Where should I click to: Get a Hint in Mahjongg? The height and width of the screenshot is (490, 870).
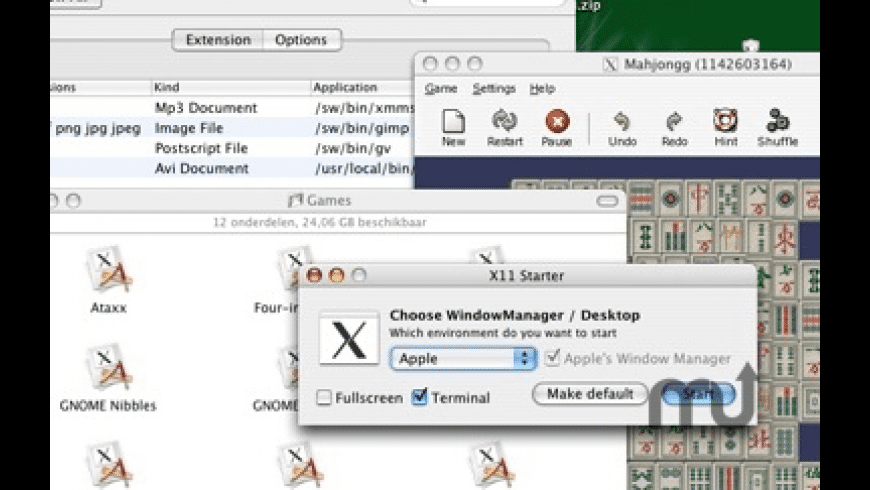click(725, 128)
